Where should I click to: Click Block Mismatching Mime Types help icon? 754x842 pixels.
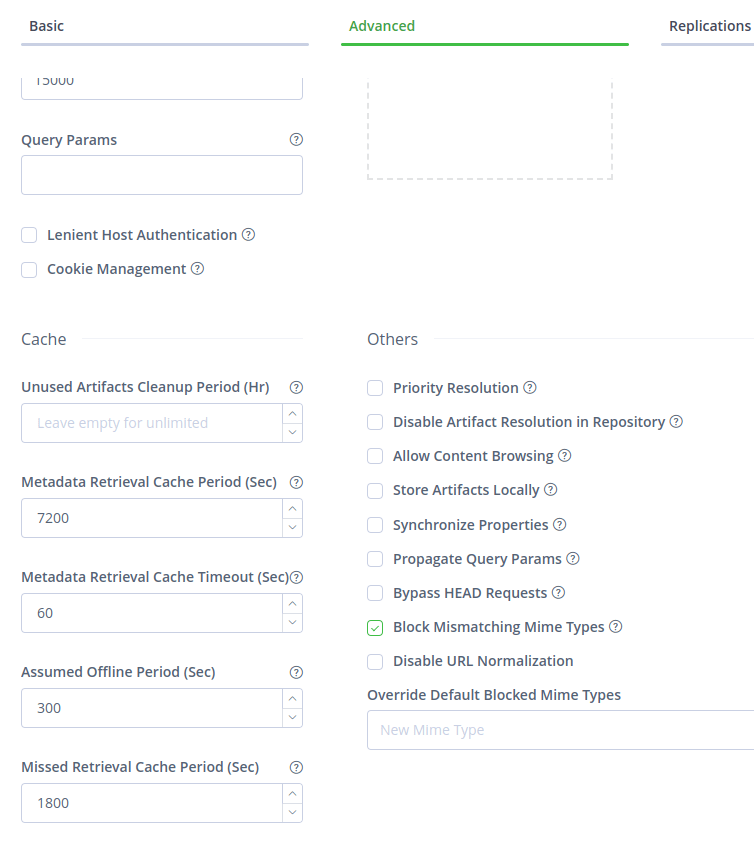[614, 626]
